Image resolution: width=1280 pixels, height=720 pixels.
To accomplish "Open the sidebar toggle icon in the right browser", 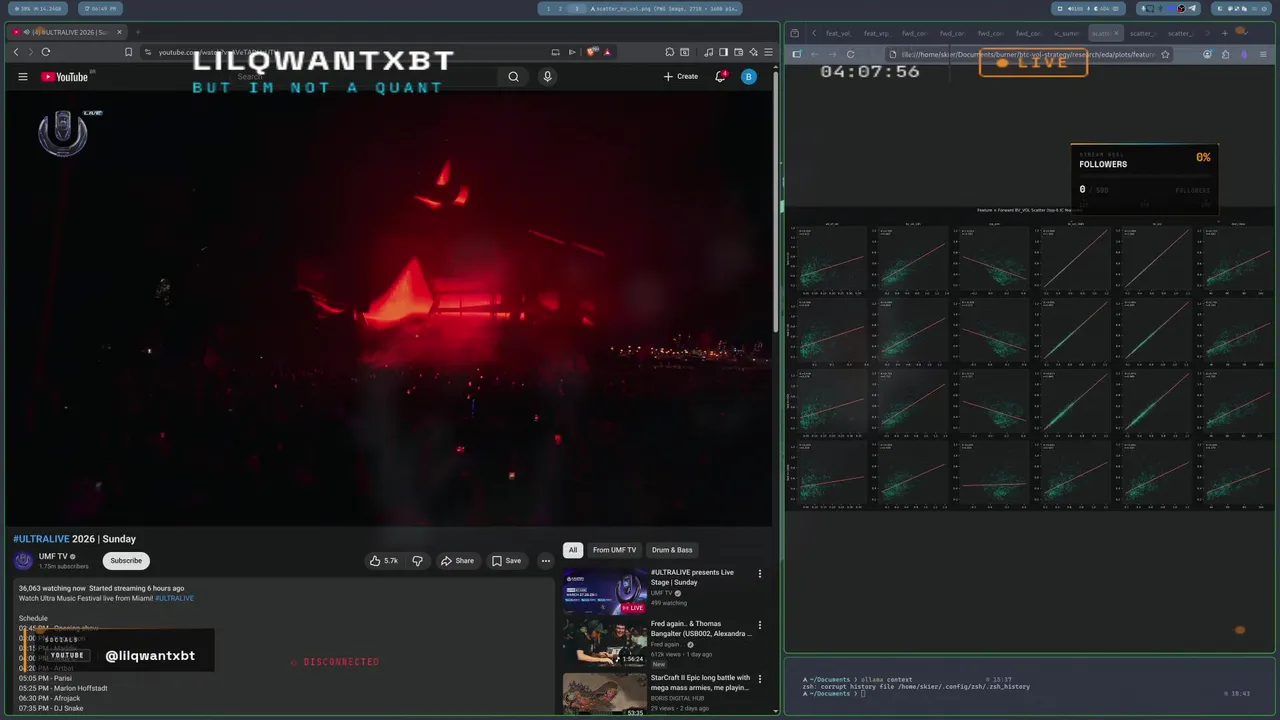I will [797, 54].
